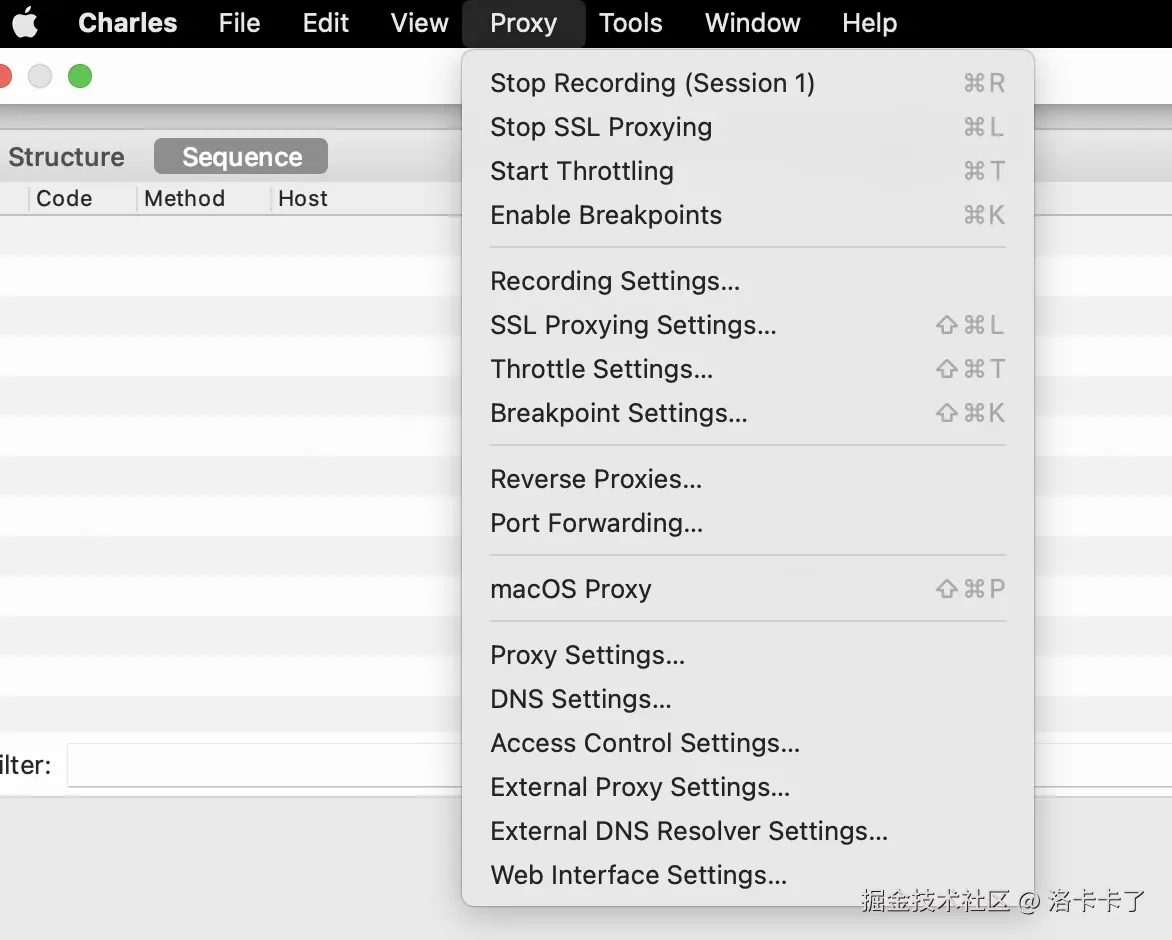Choose Stop SSL Proxying
Screen dimensions: 1172x940
pos(747,127)
